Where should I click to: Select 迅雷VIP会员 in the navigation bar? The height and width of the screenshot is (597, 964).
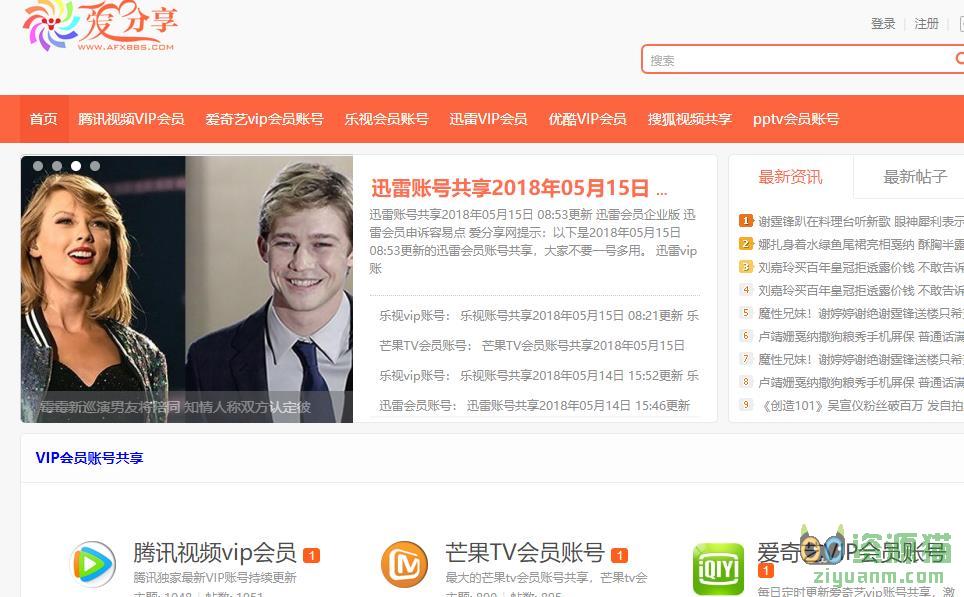488,118
